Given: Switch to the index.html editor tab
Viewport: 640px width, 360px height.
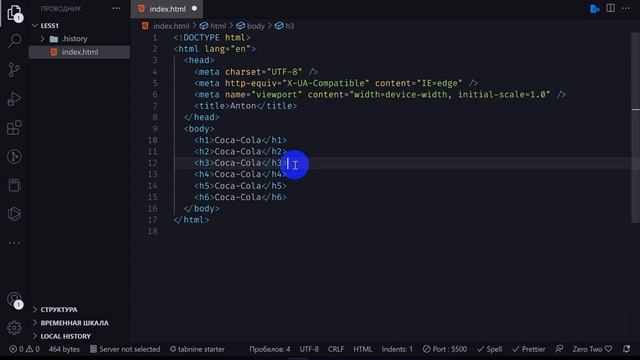Looking at the screenshot, I should (167, 9).
